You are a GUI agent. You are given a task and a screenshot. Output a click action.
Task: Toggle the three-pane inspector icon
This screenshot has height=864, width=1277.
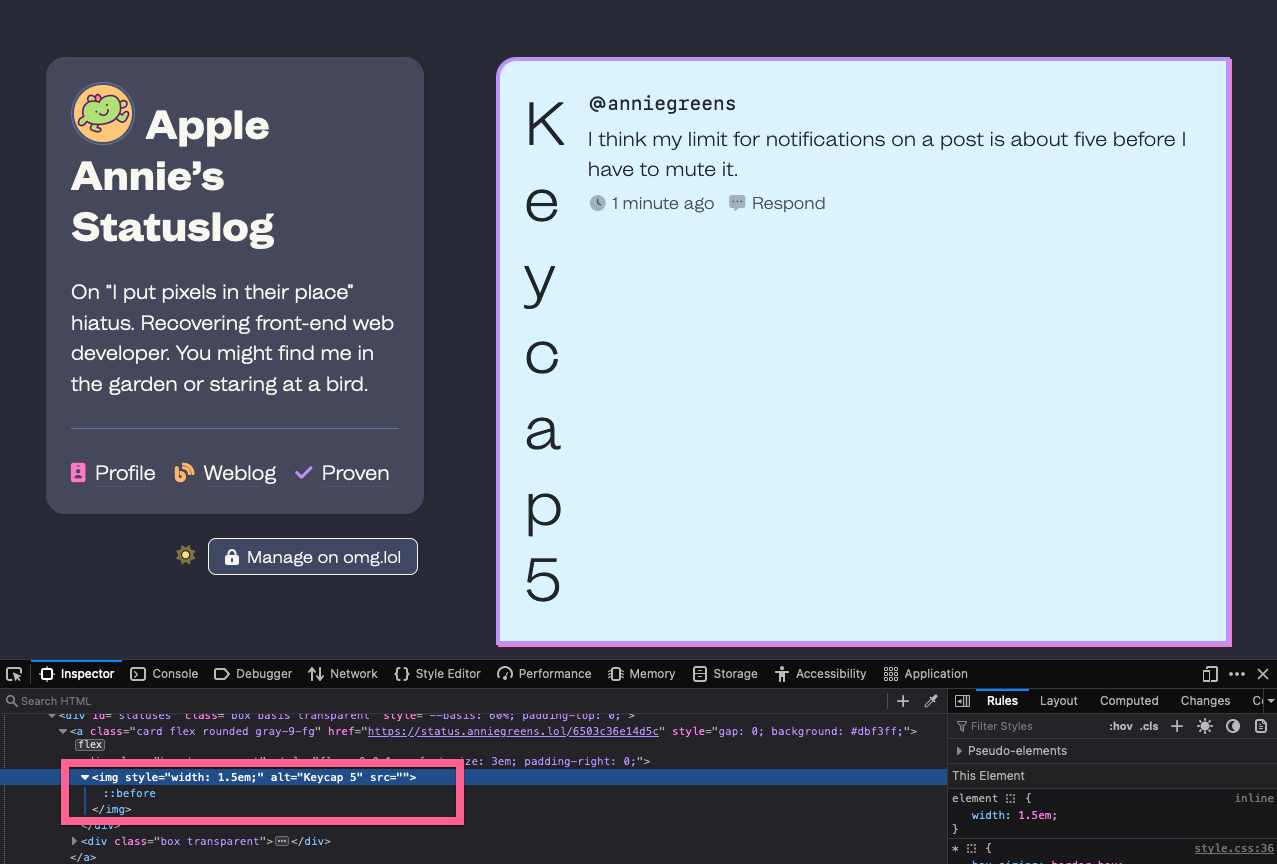click(x=962, y=701)
